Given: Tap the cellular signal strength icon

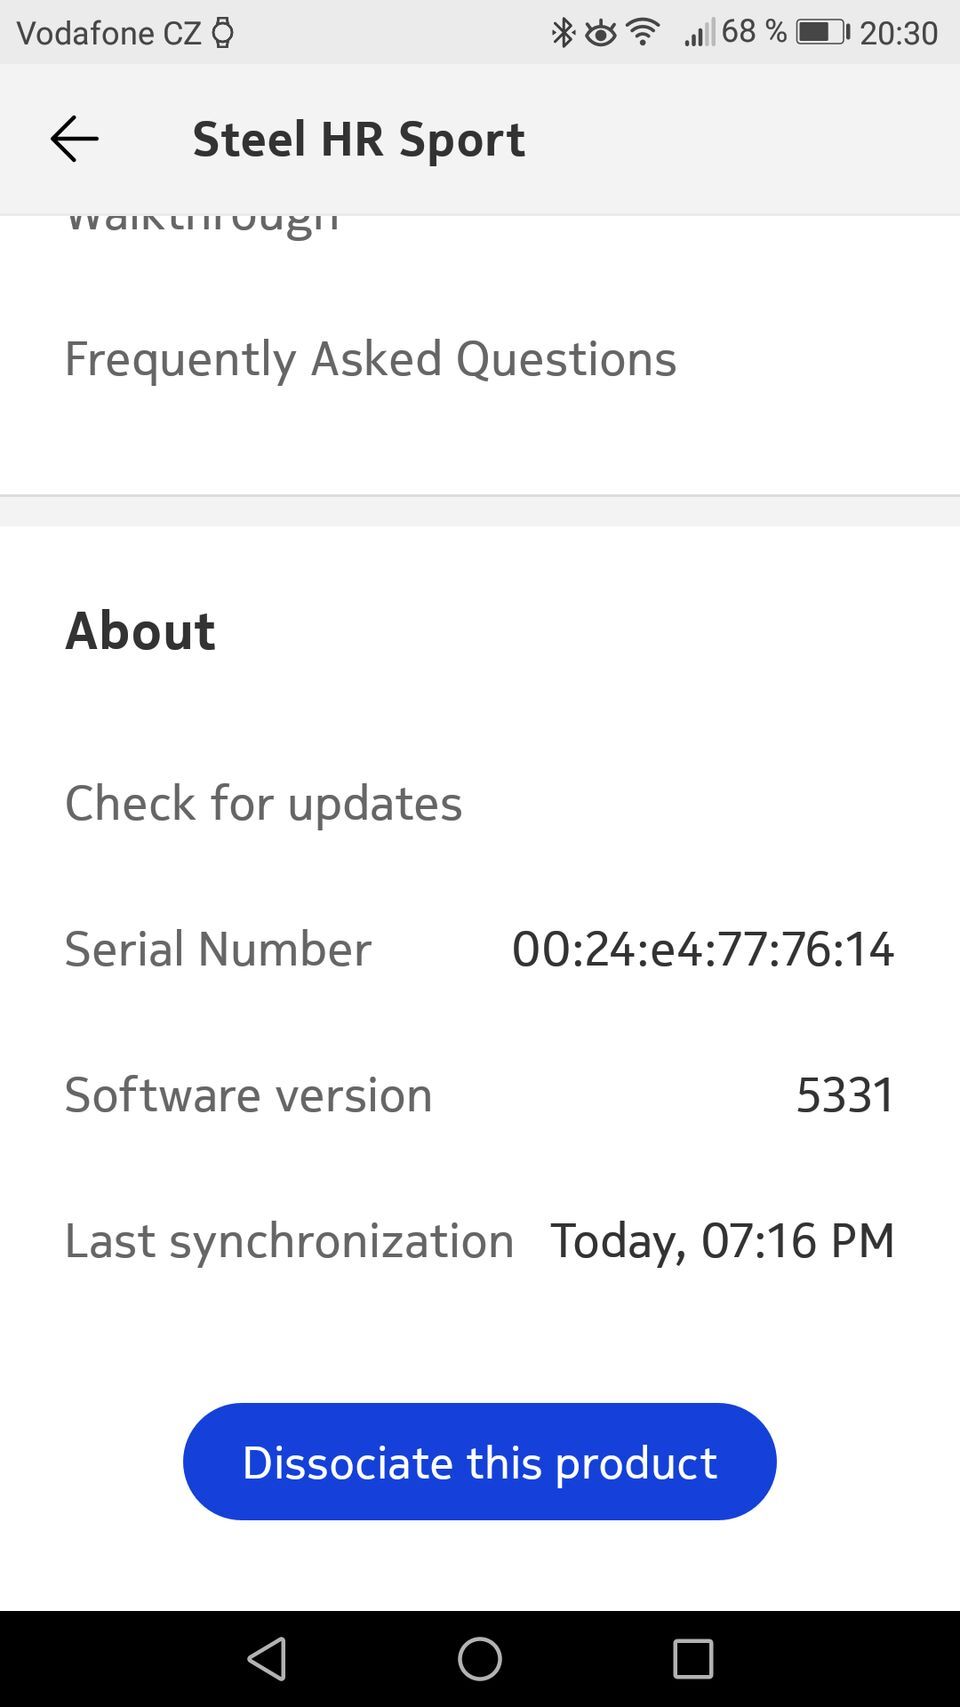Looking at the screenshot, I should tap(699, 34).
